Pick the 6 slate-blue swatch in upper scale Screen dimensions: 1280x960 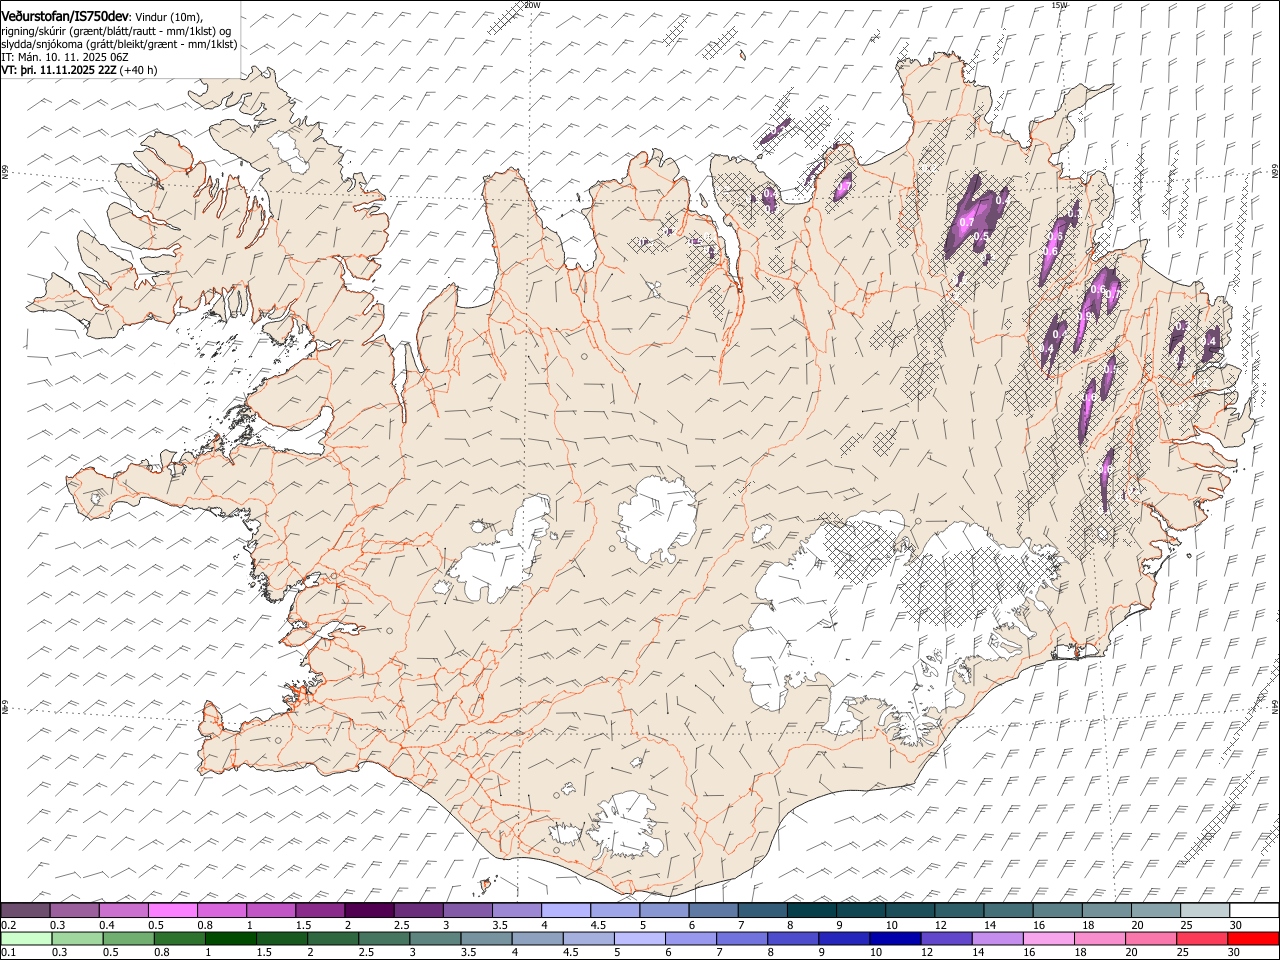click(x=712, y=911)
